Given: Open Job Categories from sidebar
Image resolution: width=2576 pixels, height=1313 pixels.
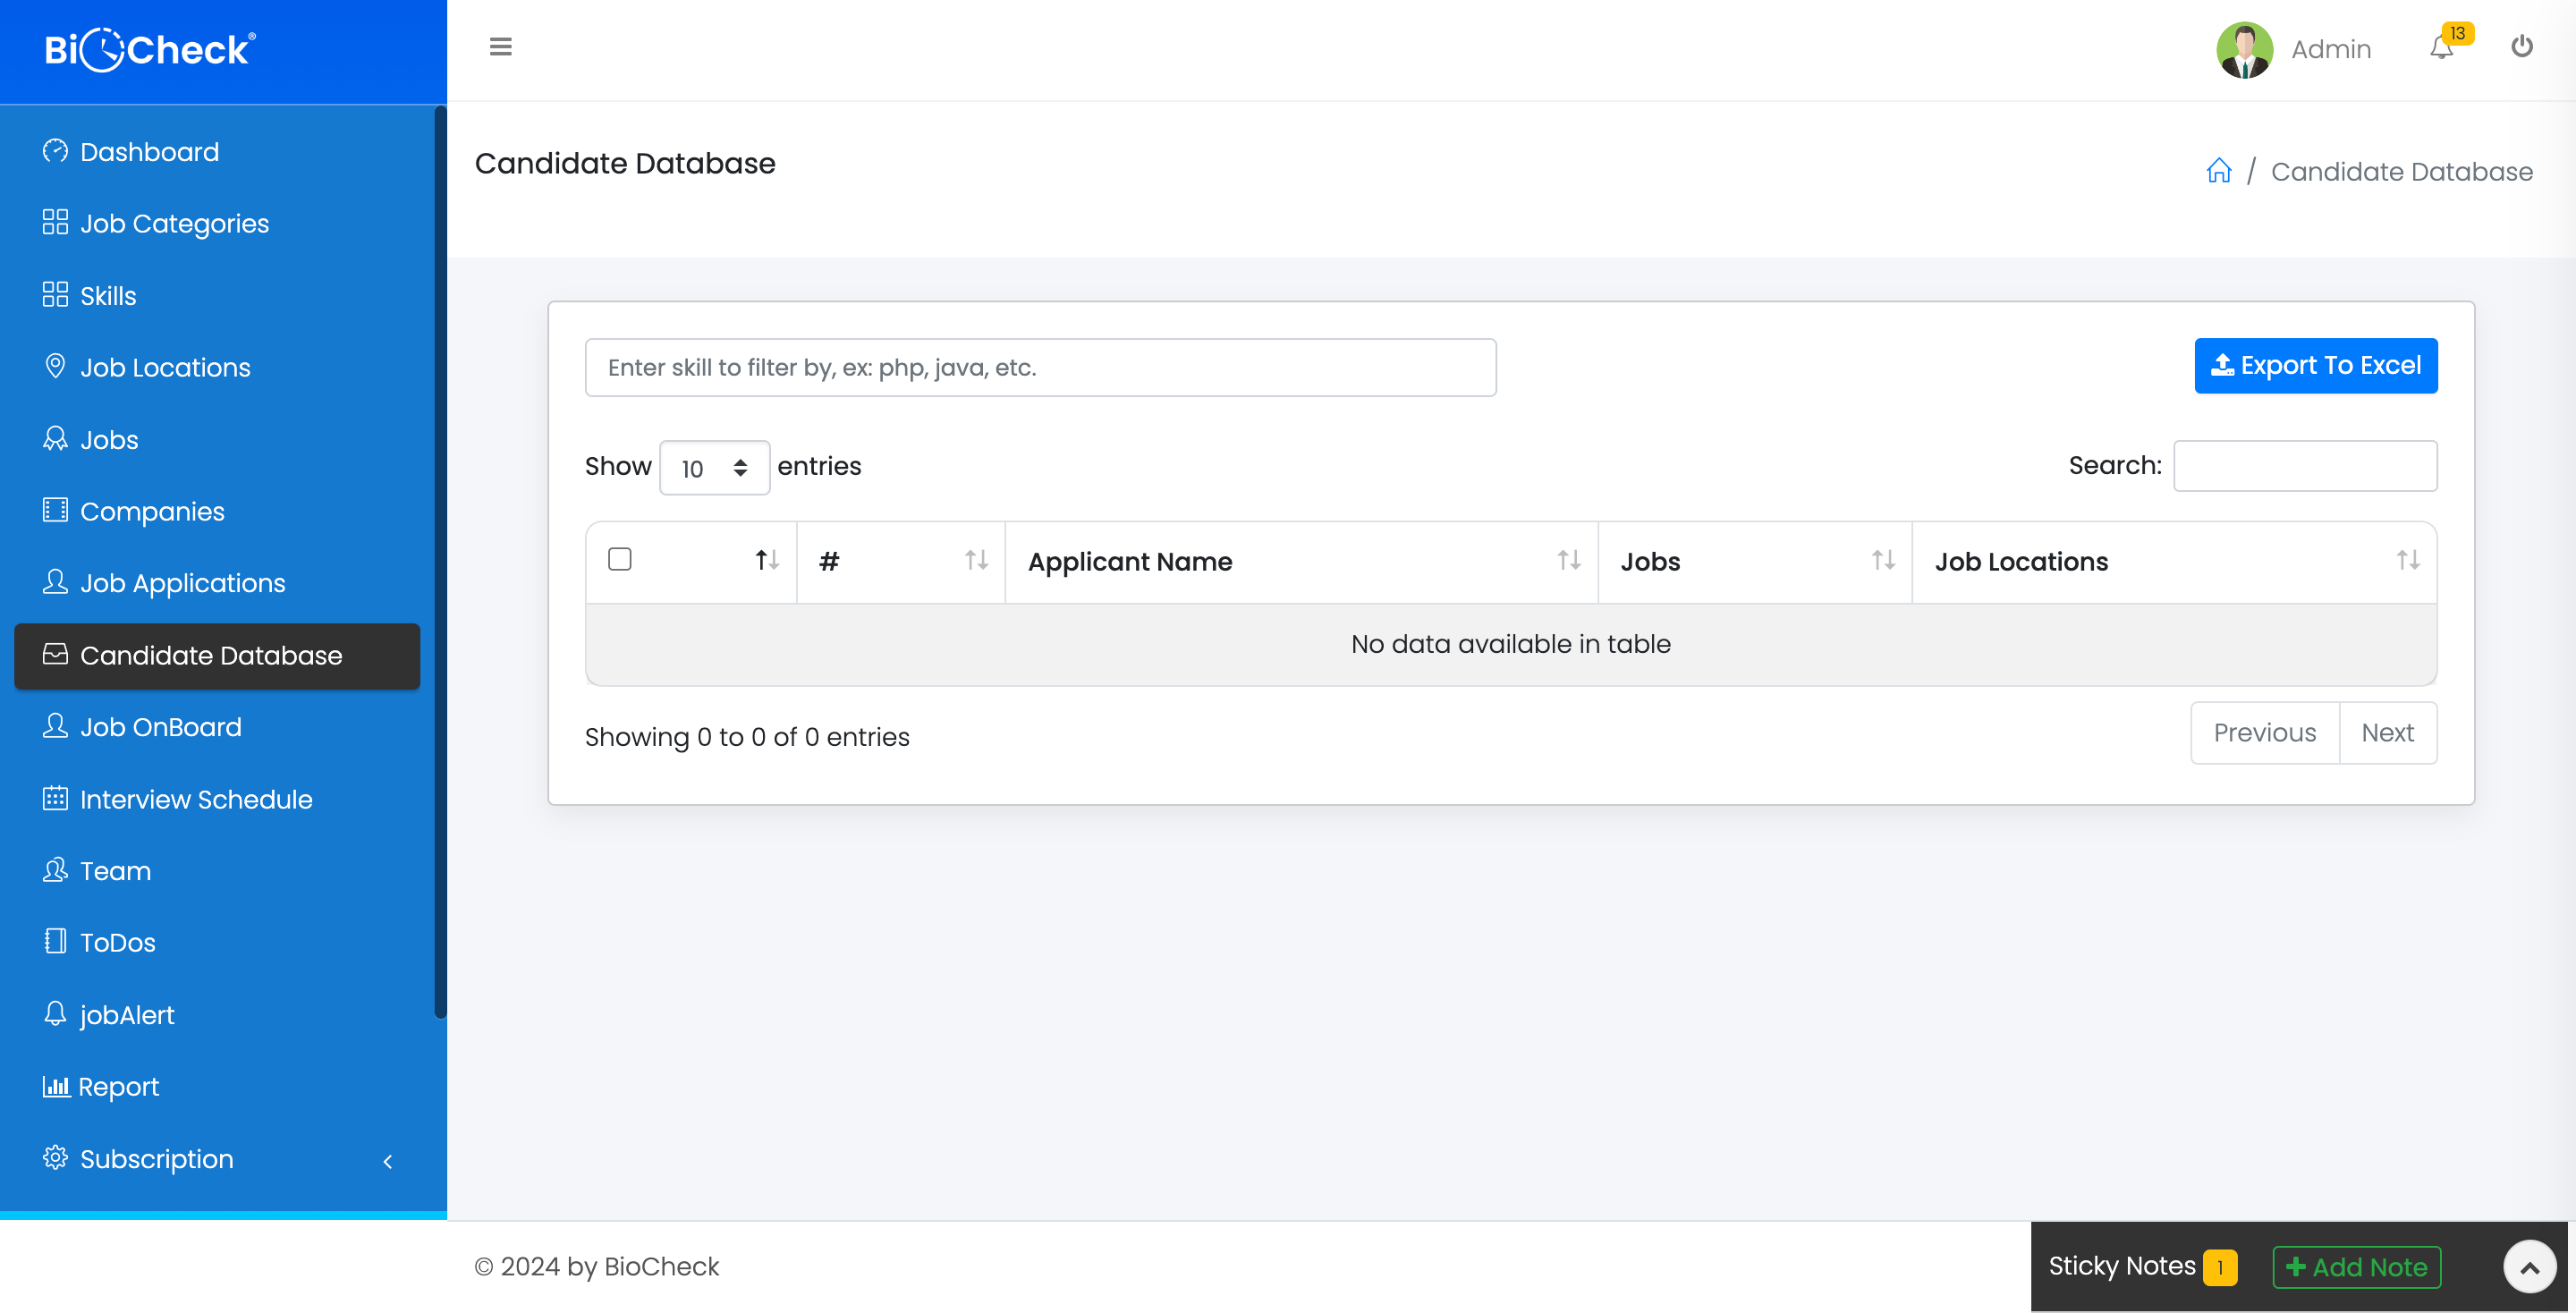Looking at the screenshot, I should click(x=174, y=223).
